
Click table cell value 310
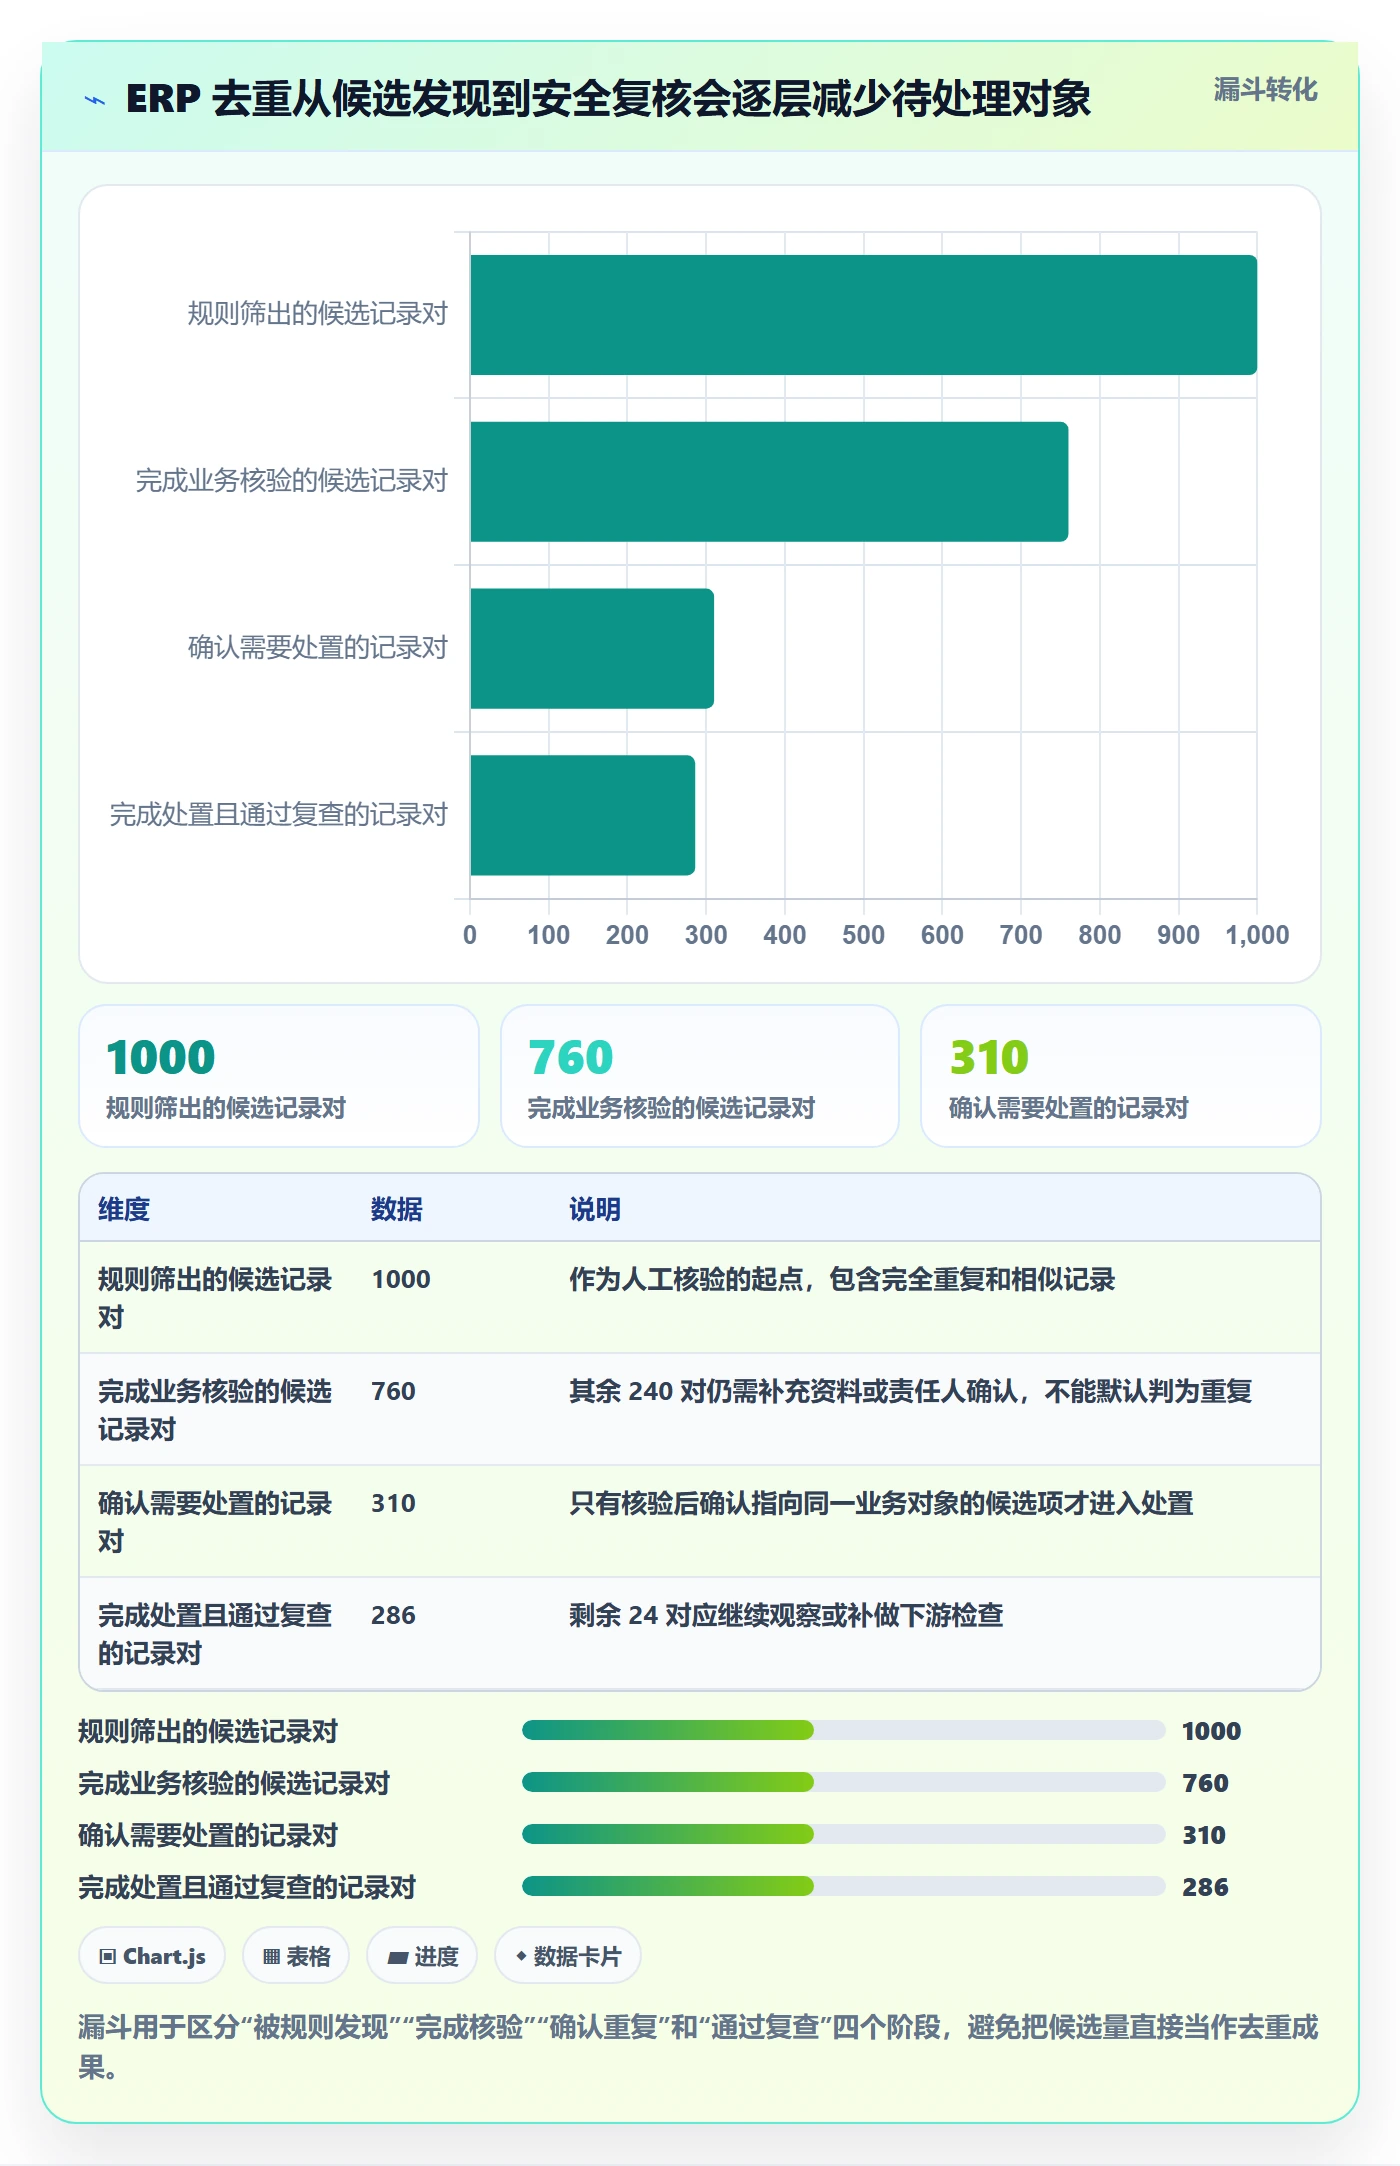point(393,1503)
